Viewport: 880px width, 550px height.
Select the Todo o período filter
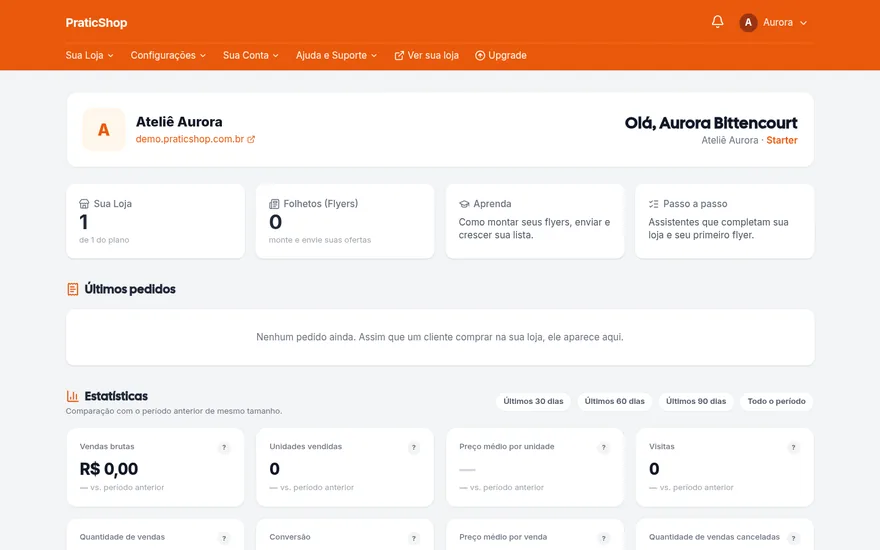coord(777,401)
